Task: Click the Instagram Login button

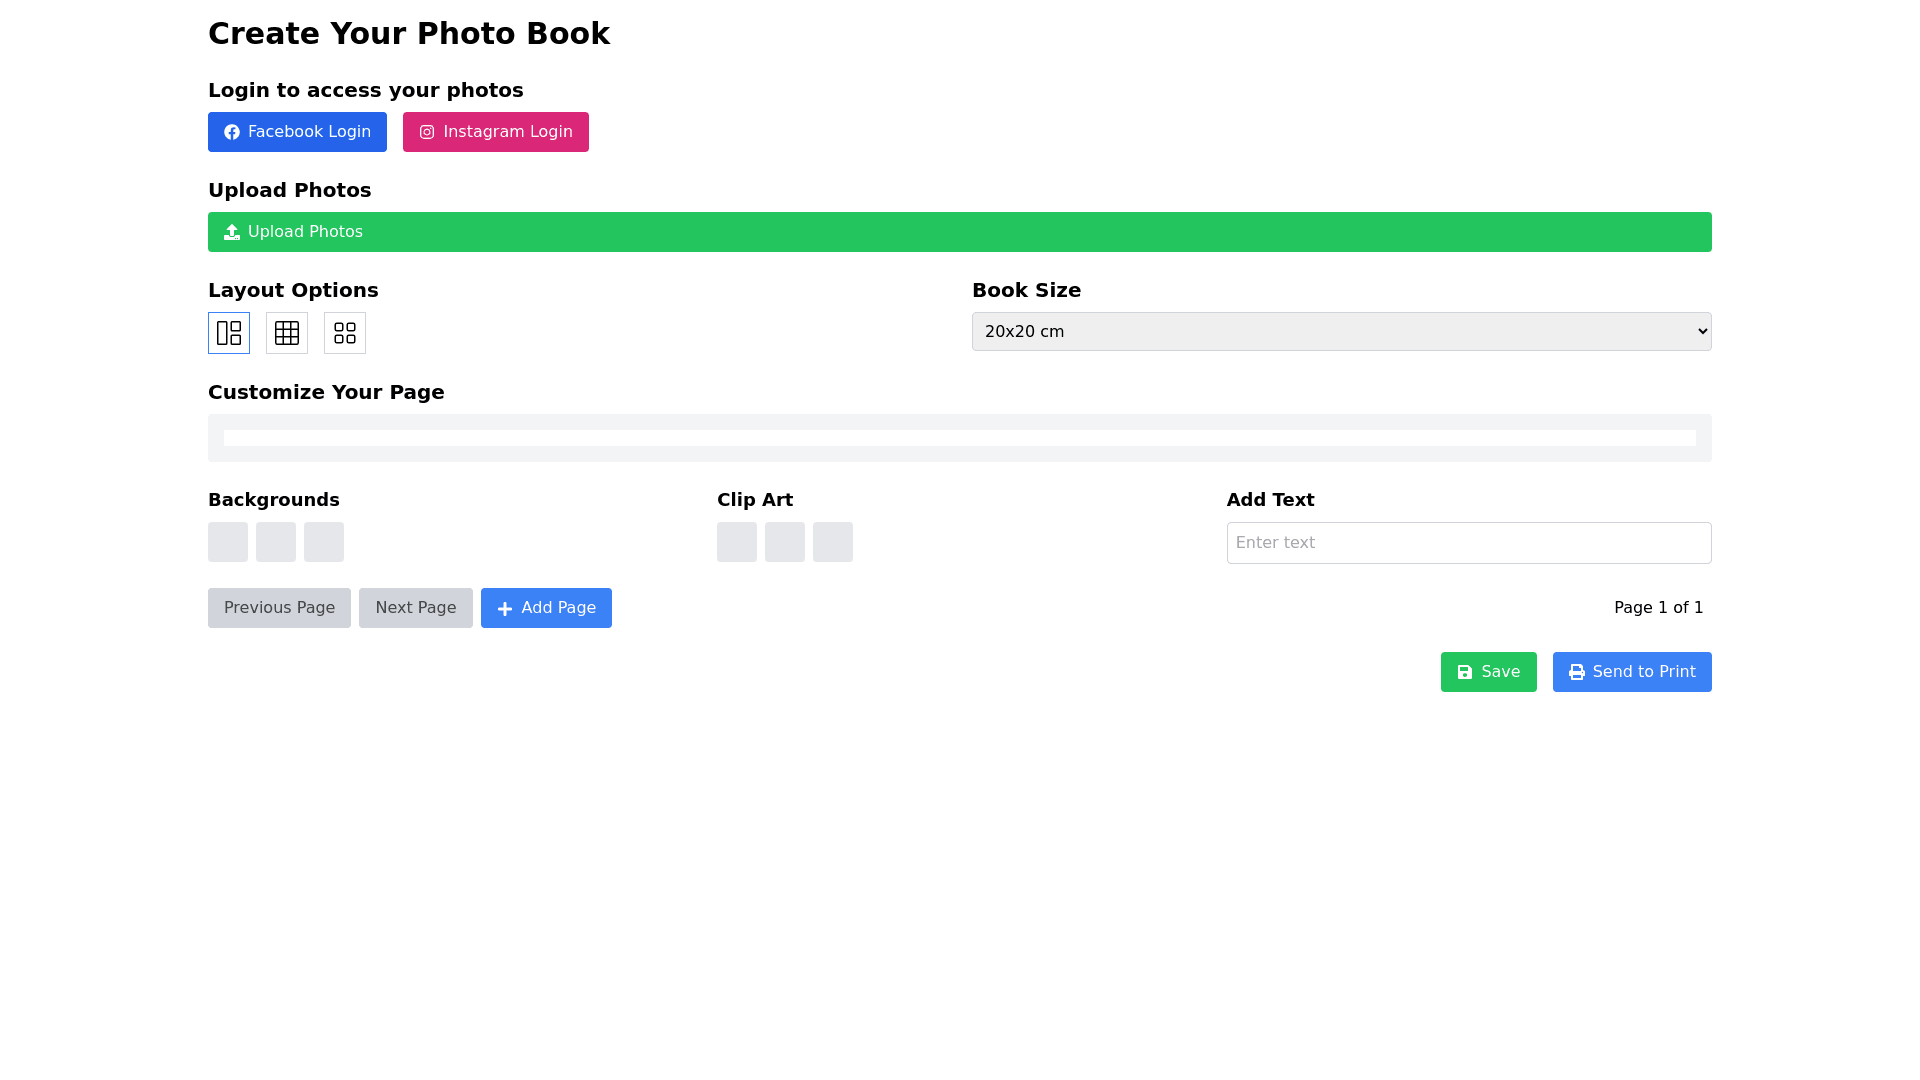Action: [495, 132]
